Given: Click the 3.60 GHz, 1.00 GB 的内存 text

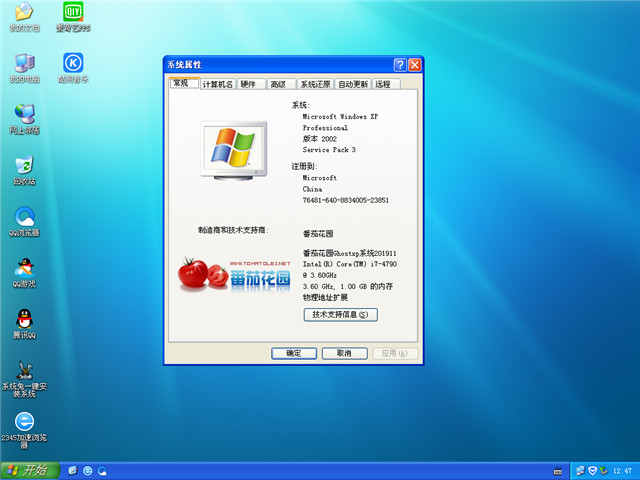Looking at the screenshot, I should click(348, 287).
